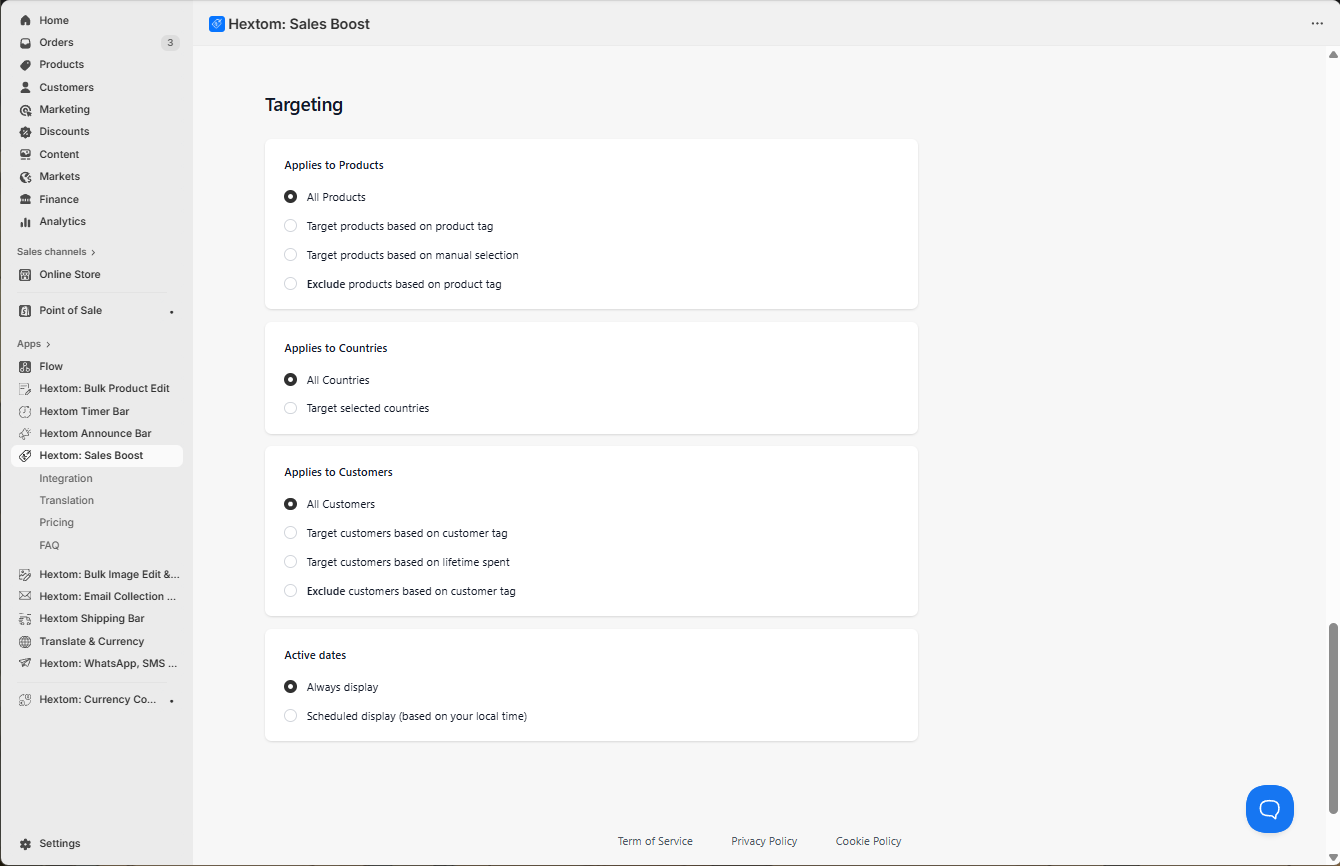Expand the Sales channels chevron
The width and height of the screenshot is (1340, 866).
point(93,252)
